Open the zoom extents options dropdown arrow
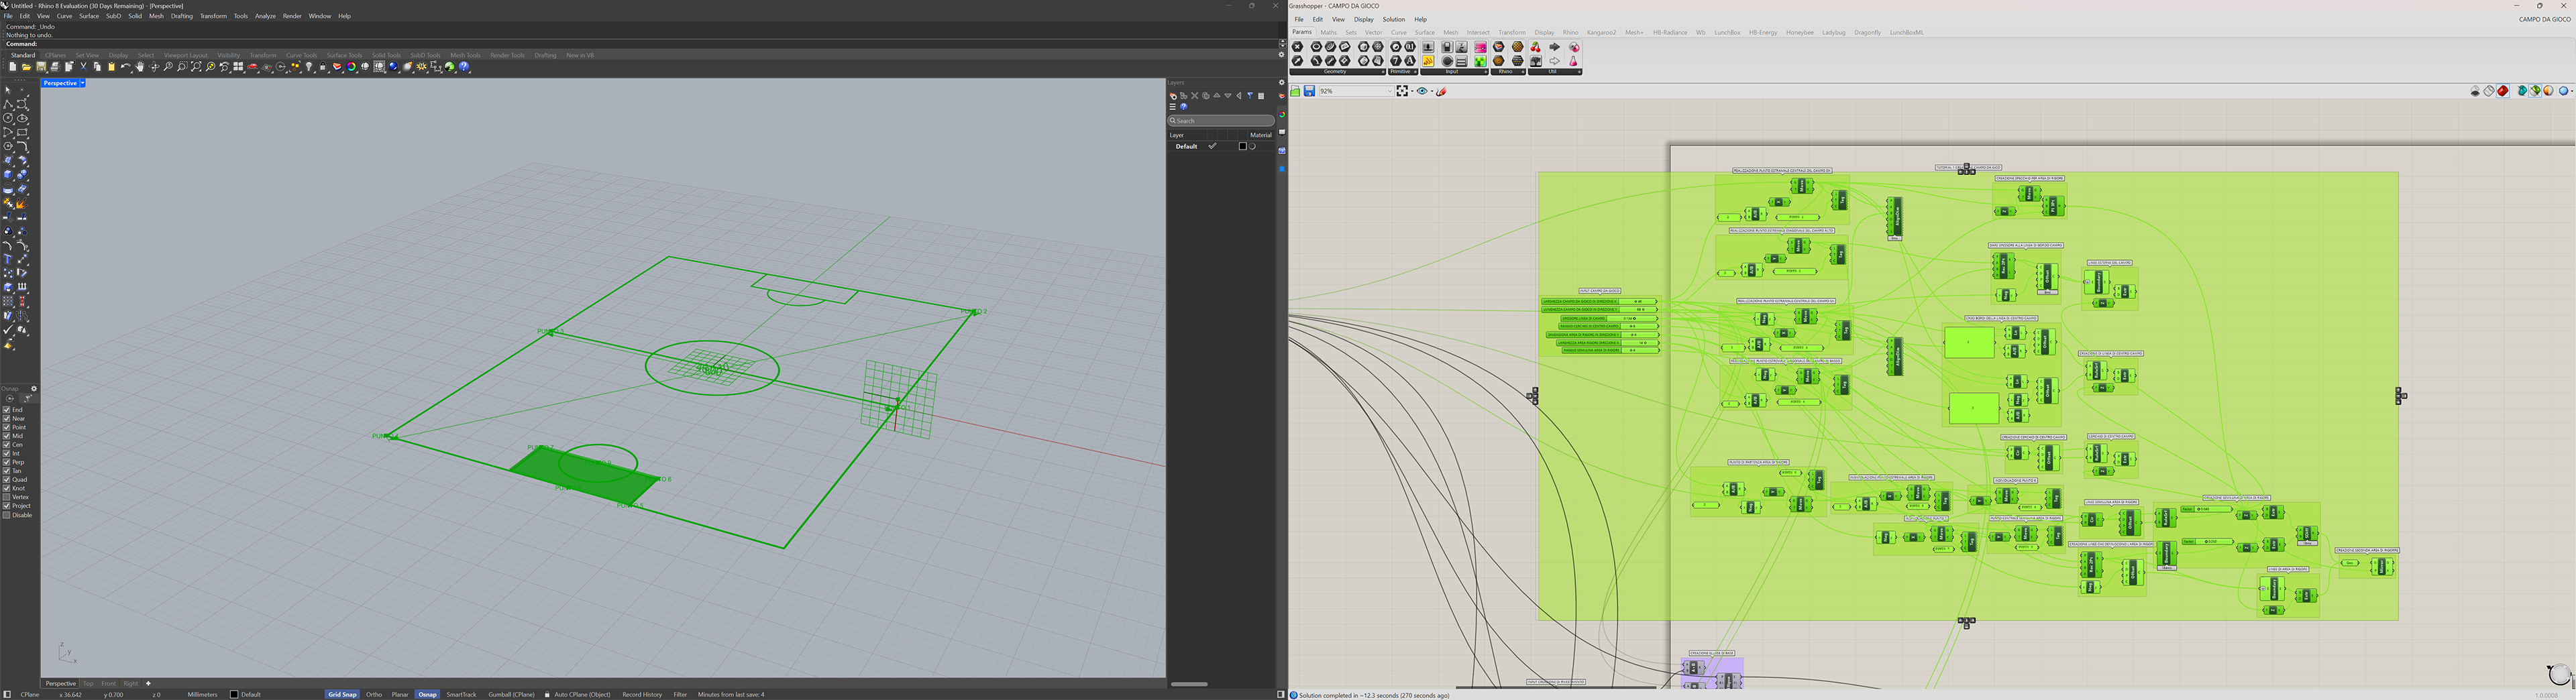Image resolution: width=2576 pixels, height=700 pixels. [x=1412, y=91]
